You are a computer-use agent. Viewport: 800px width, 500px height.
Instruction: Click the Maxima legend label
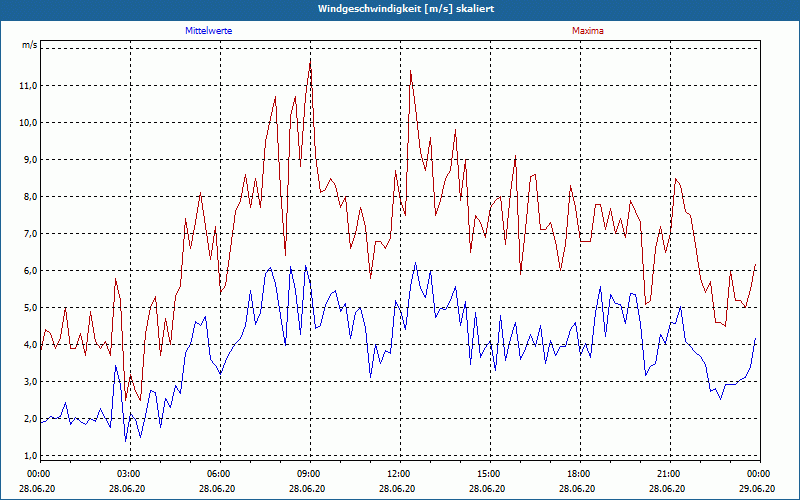pyautogui.click(x=588, y=31)
